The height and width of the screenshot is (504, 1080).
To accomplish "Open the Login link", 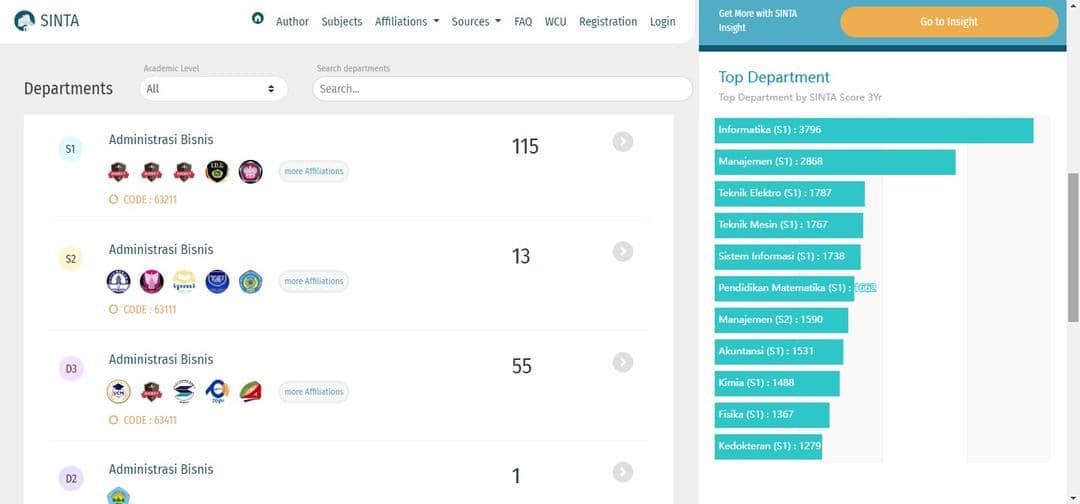I will pyautogui.click(x=662, y=21).
